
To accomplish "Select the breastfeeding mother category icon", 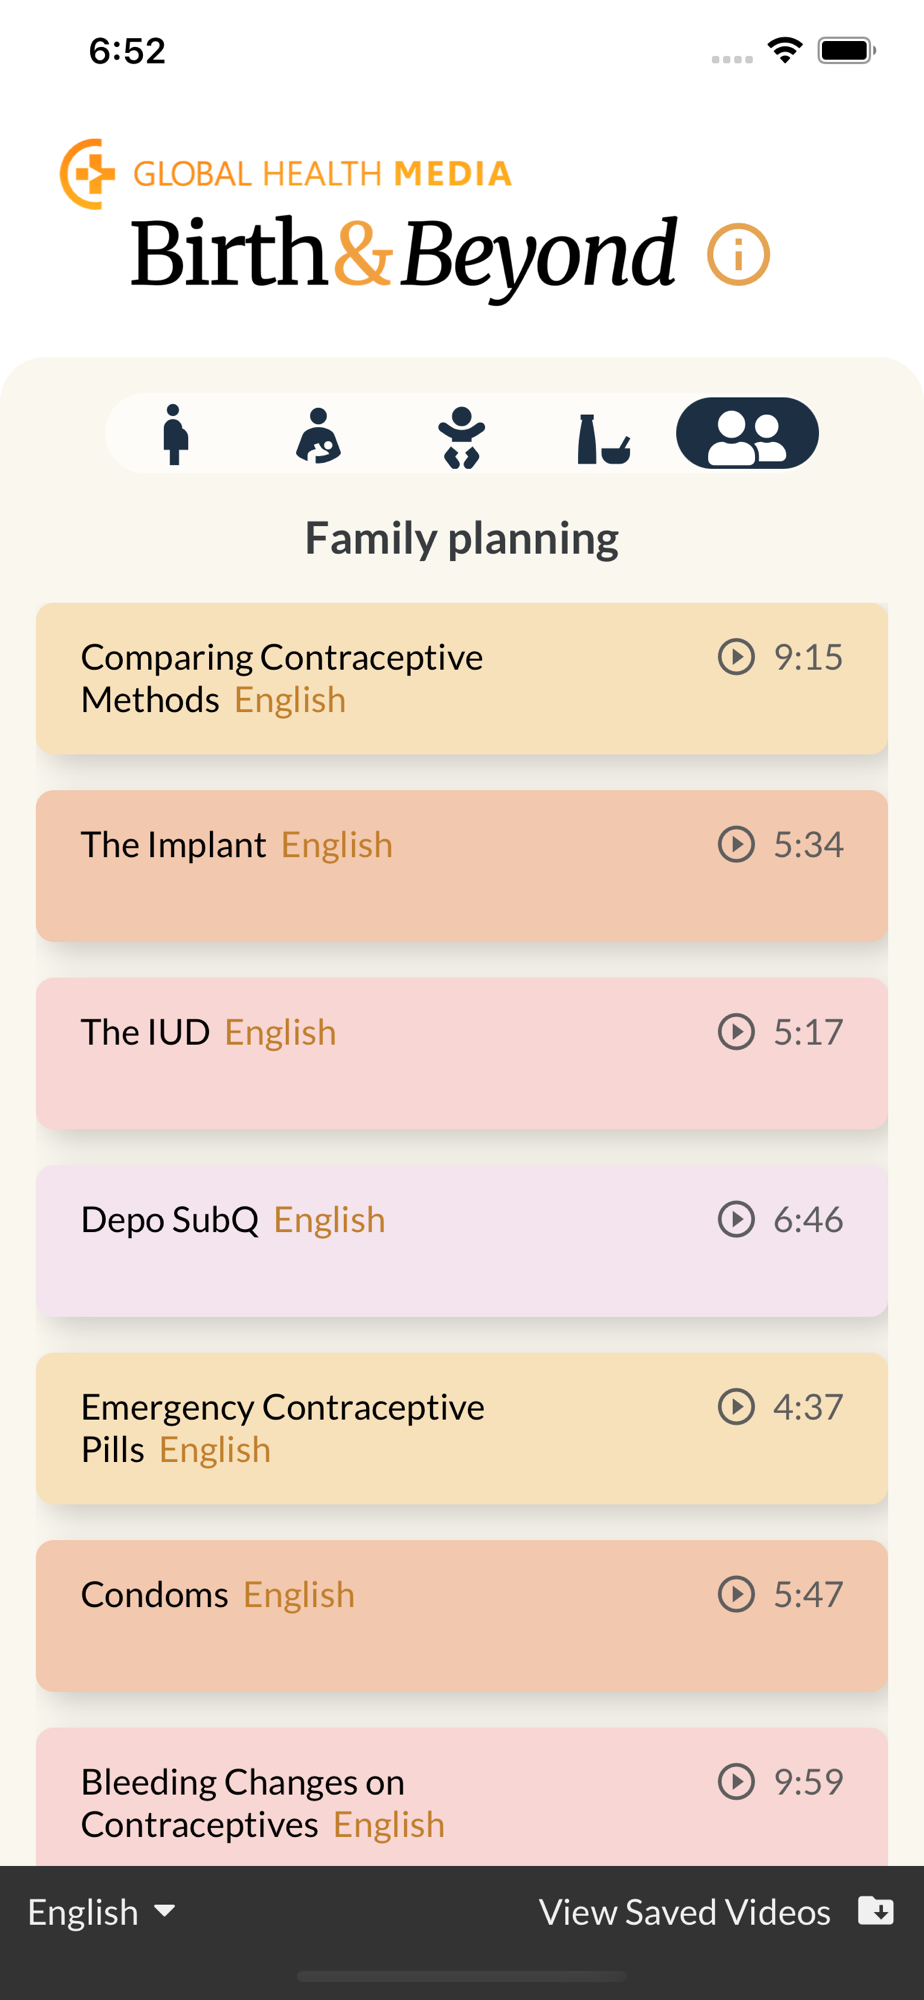I will 318,434.
